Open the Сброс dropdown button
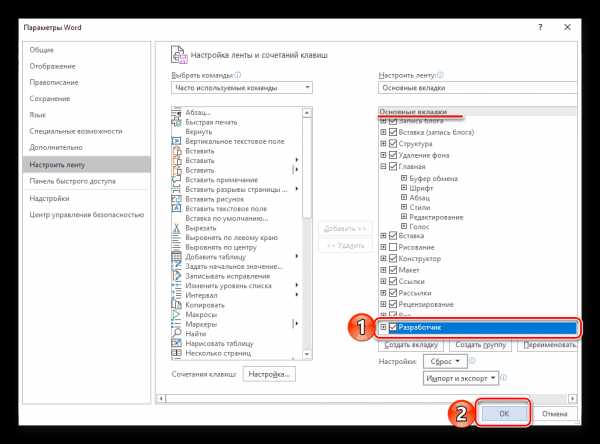 click(445, 361)
